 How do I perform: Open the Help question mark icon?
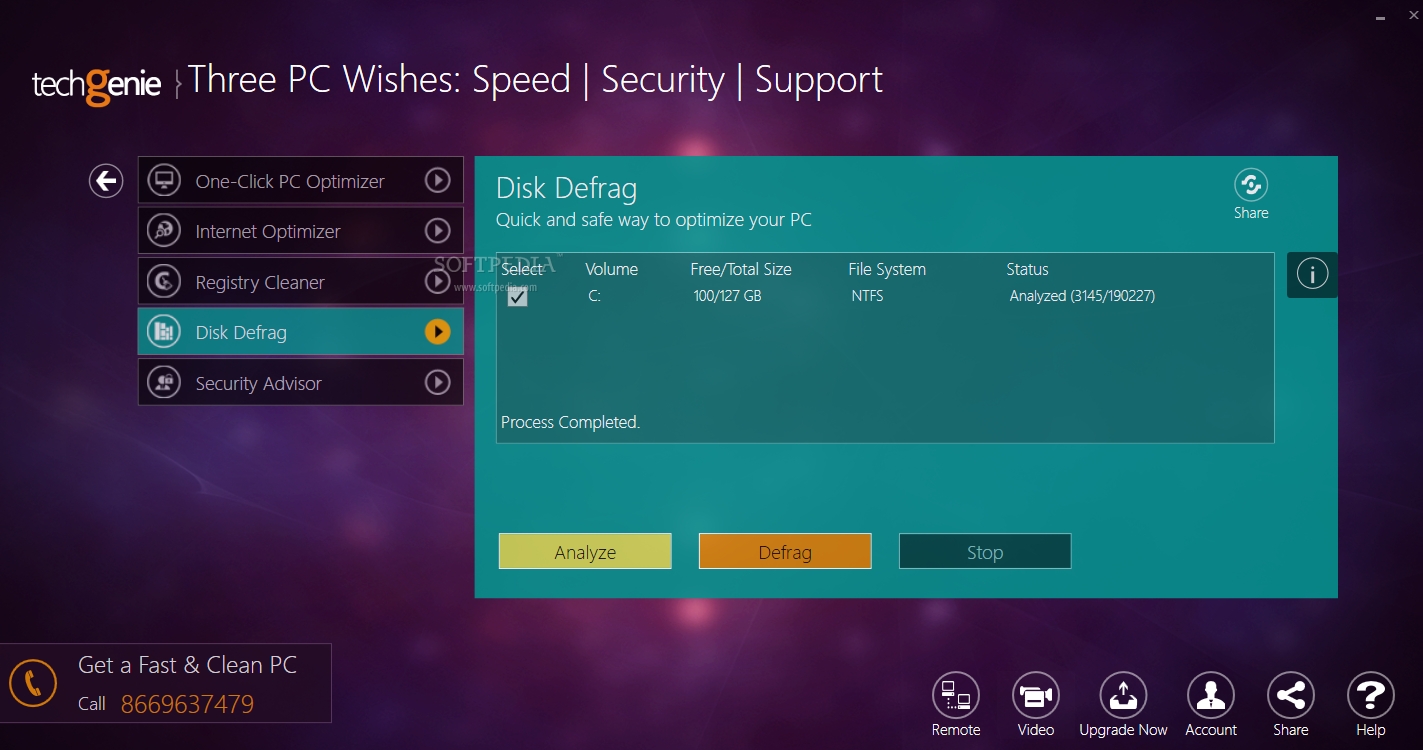point(1371,695)
